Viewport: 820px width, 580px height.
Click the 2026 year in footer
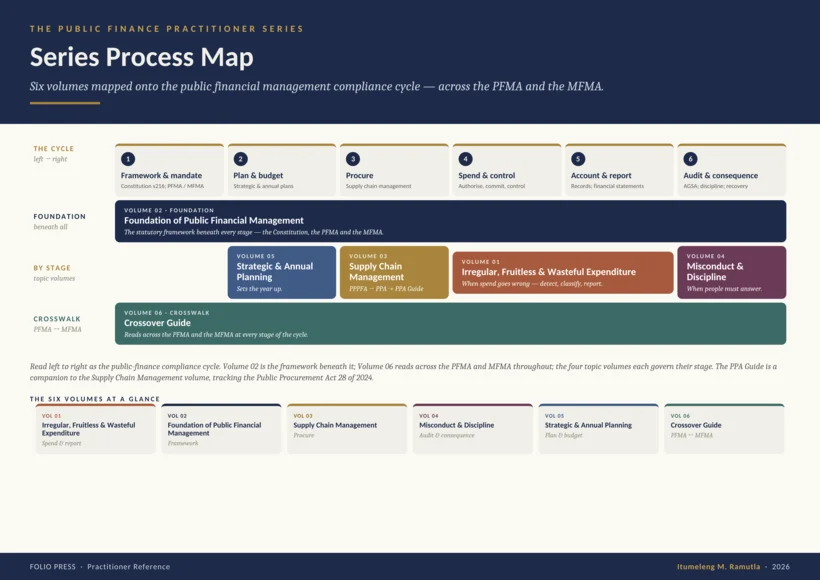pos(781,566)
